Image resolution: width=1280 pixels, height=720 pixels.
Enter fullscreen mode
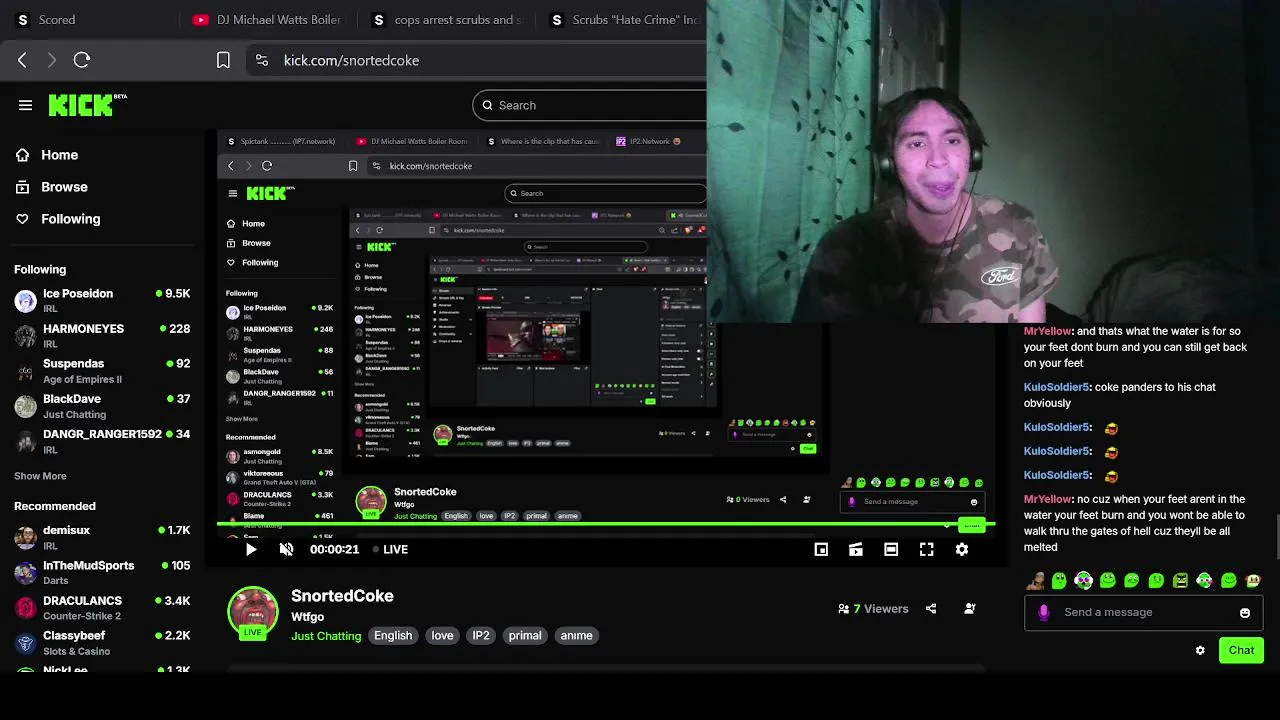(927, 549)
